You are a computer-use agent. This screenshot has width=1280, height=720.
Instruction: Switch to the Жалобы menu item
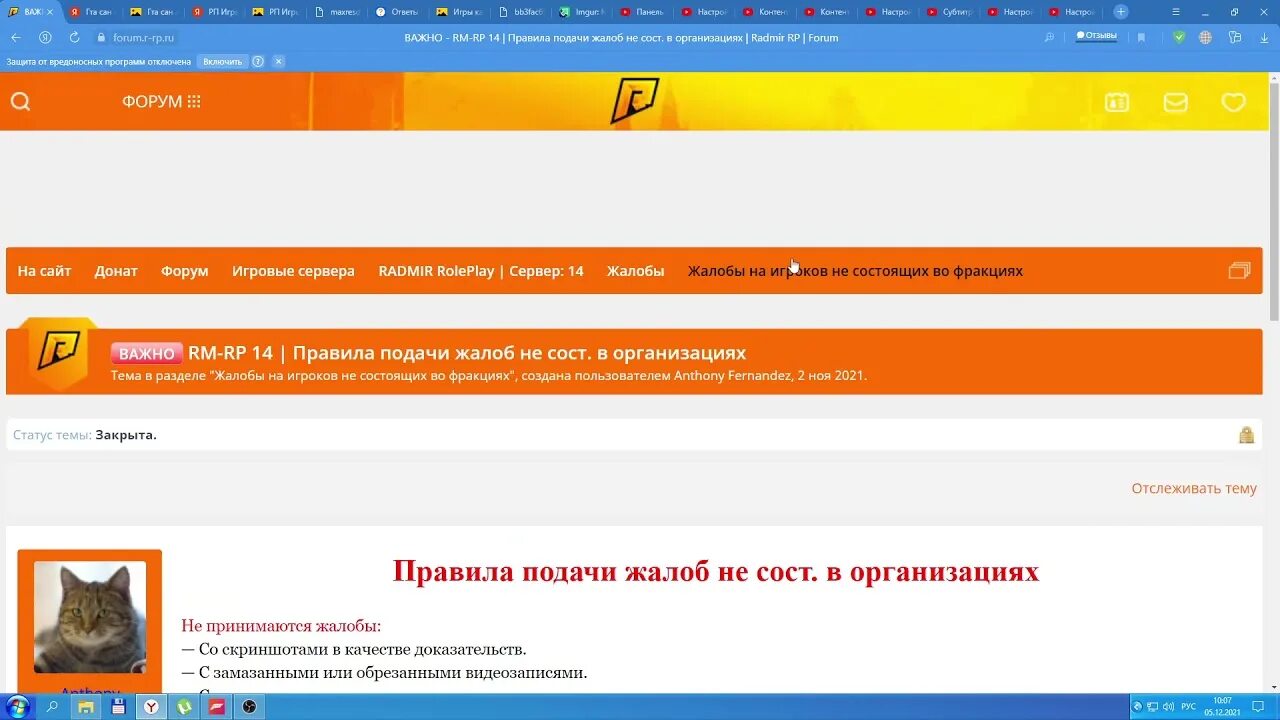coord(635,270)
